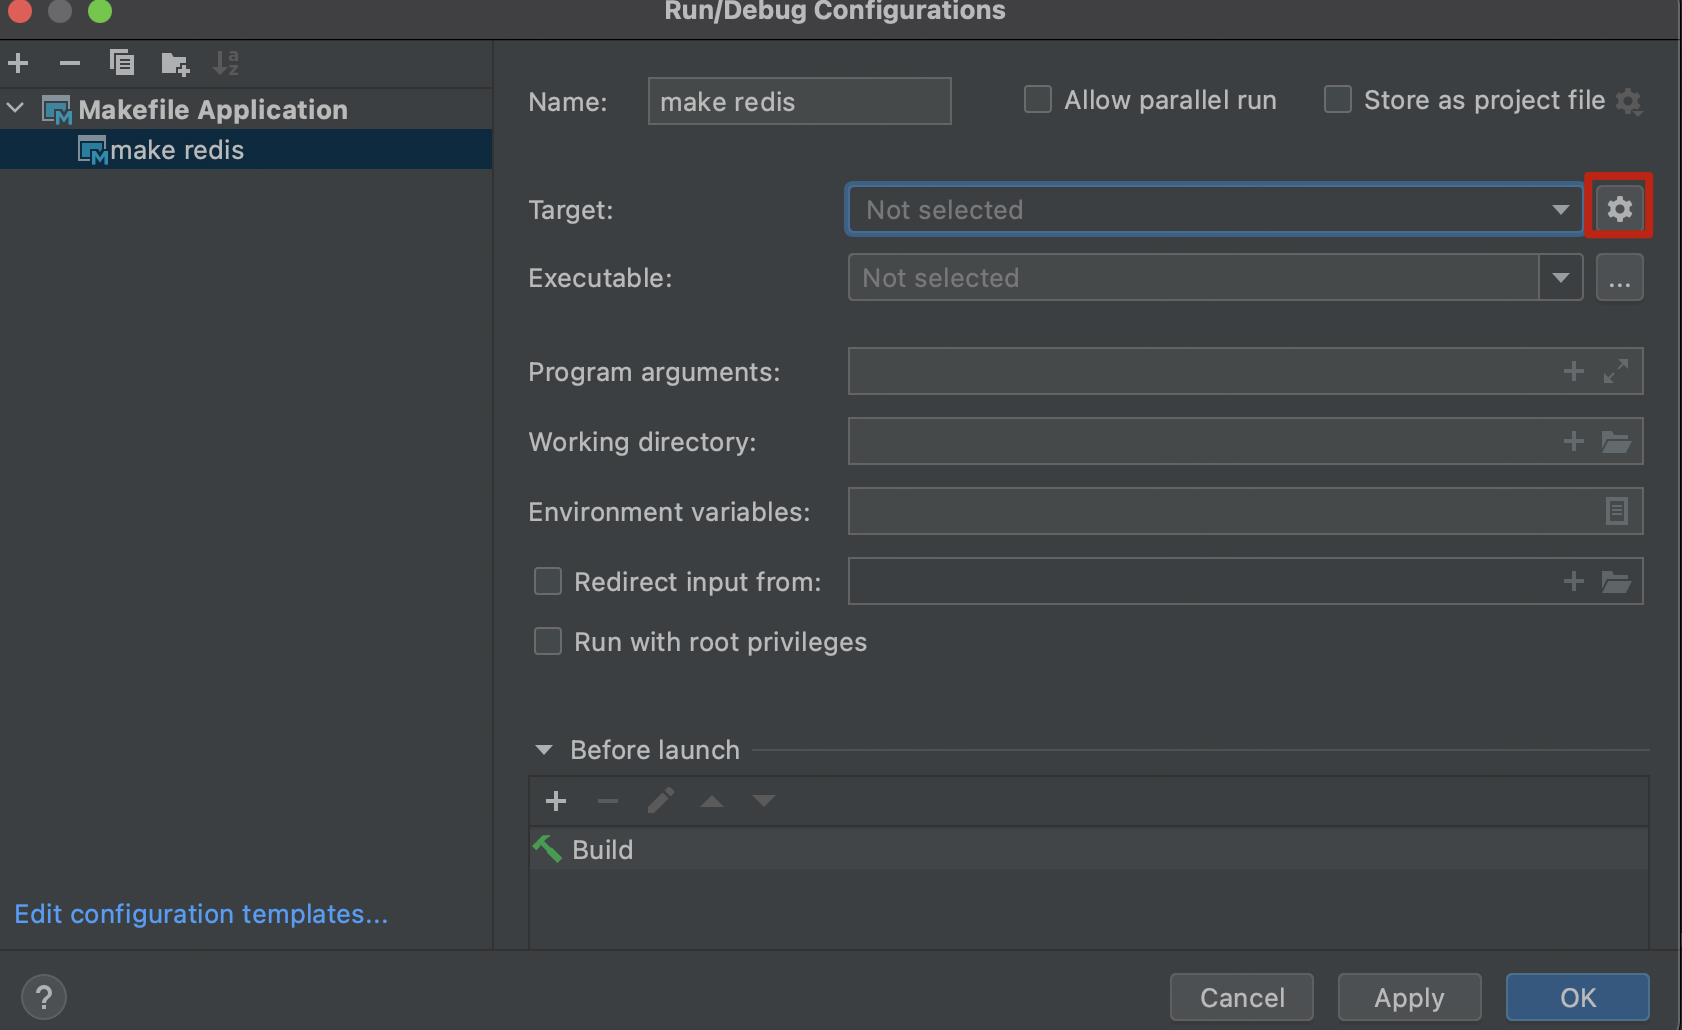1682x1030 pixels.
Task: Browse for the working directory folder
Action: click(x=1616, y=442)
